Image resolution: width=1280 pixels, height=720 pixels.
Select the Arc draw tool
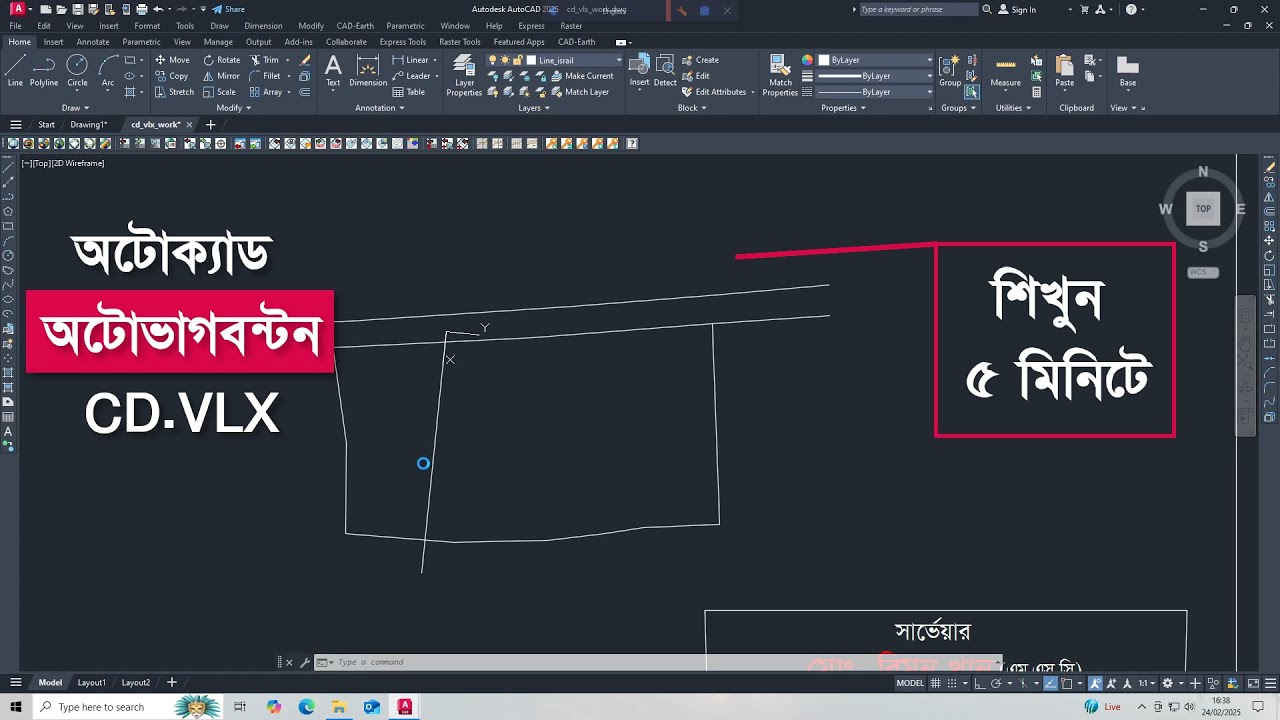point(108,71)
